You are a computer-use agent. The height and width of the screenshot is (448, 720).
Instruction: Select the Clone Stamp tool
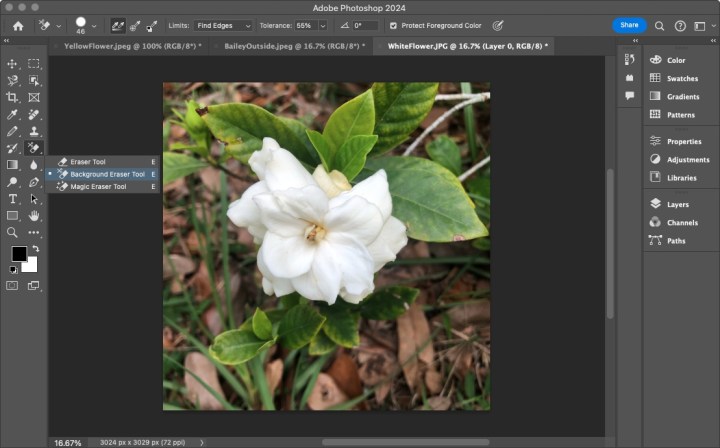34,131
